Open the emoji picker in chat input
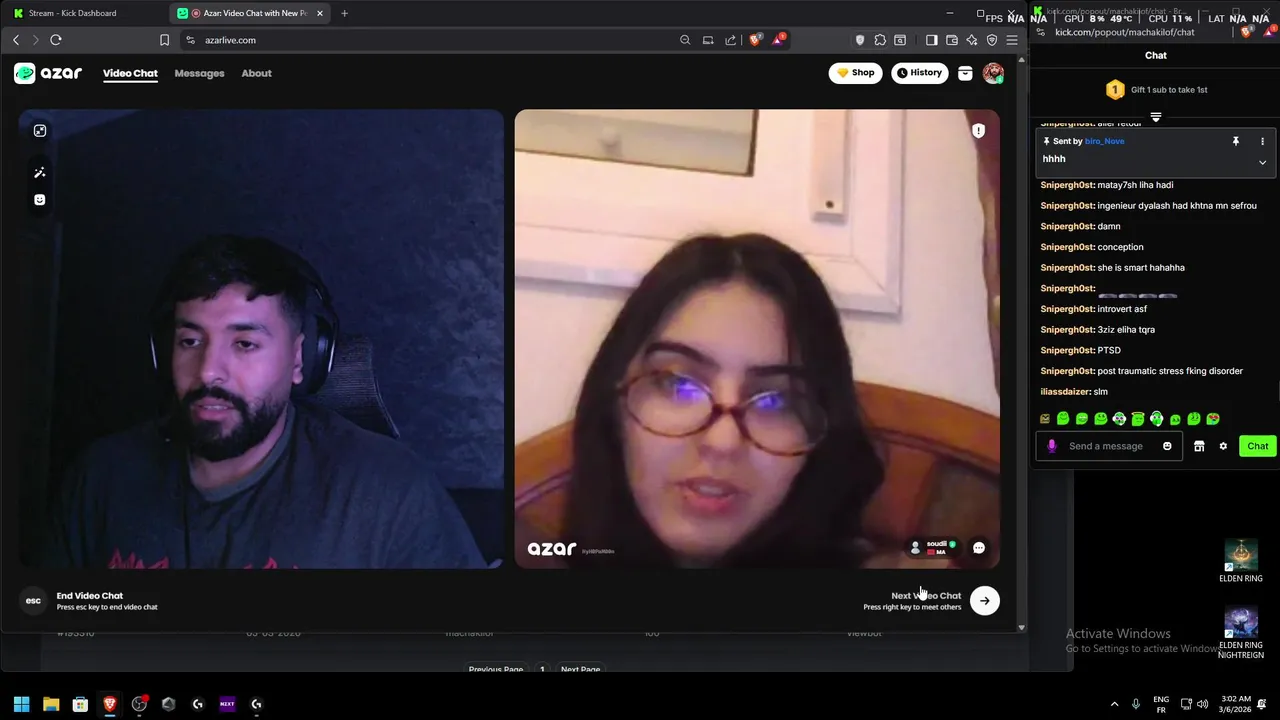The height and width of the screenshot is (720, 1280). point(1167,446)
